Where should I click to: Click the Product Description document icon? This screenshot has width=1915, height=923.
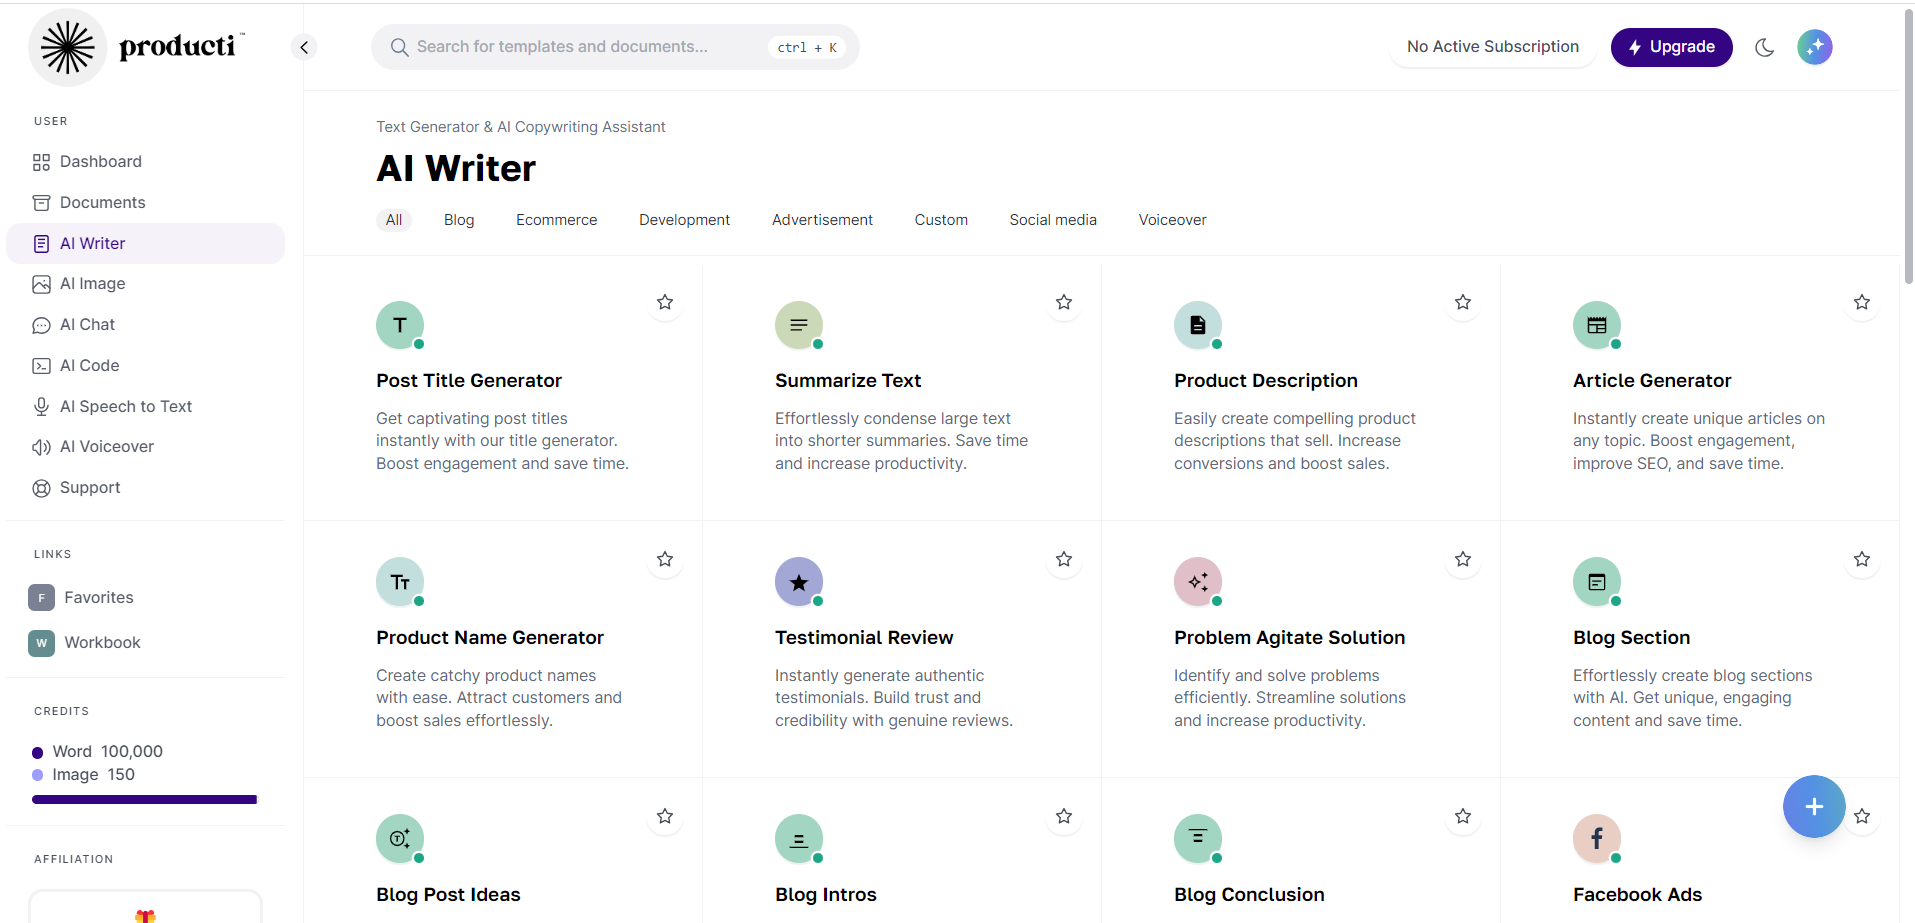(1197, 325)
